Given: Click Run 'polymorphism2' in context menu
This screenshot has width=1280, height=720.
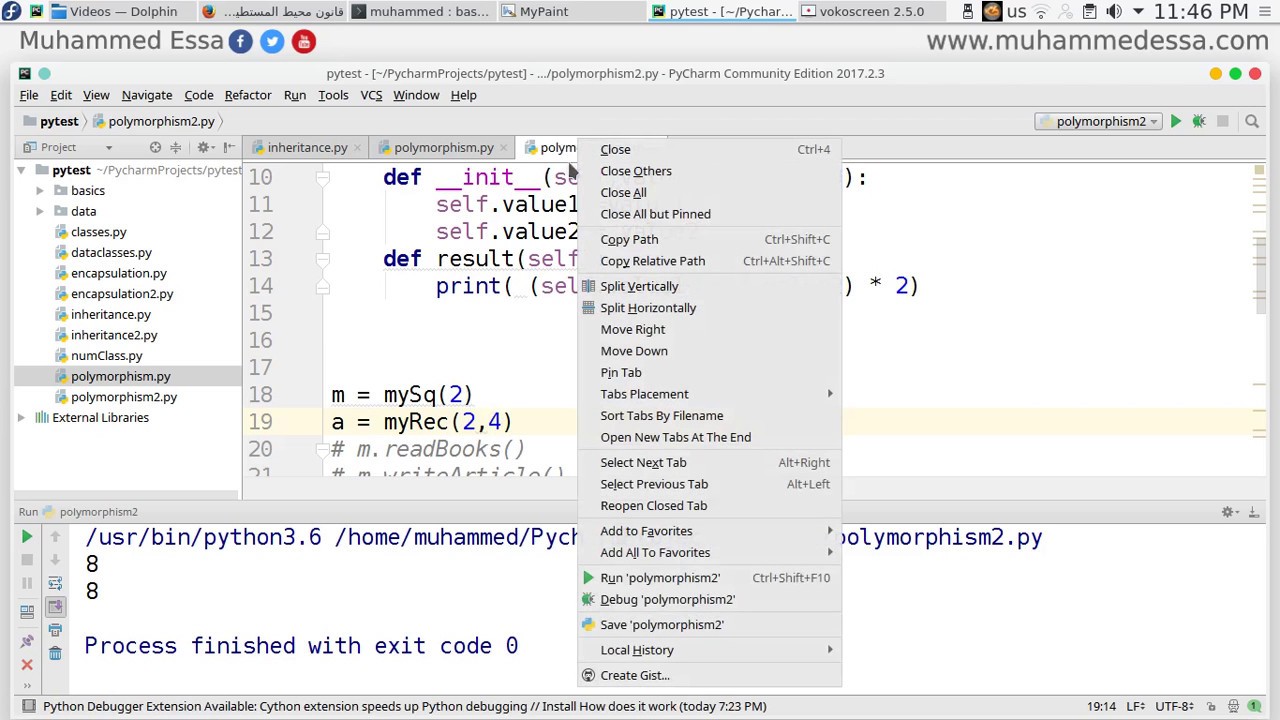Looking at the screenshot, I should click(x=710, y=578).
